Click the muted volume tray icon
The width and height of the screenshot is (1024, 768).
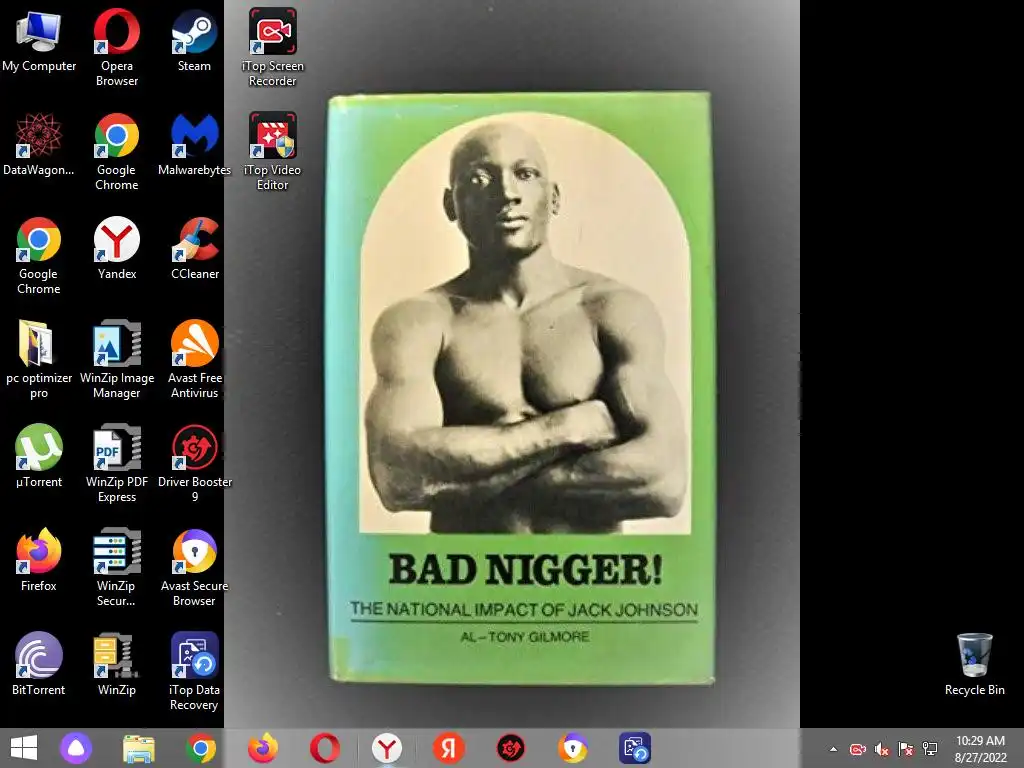[882, 749]
